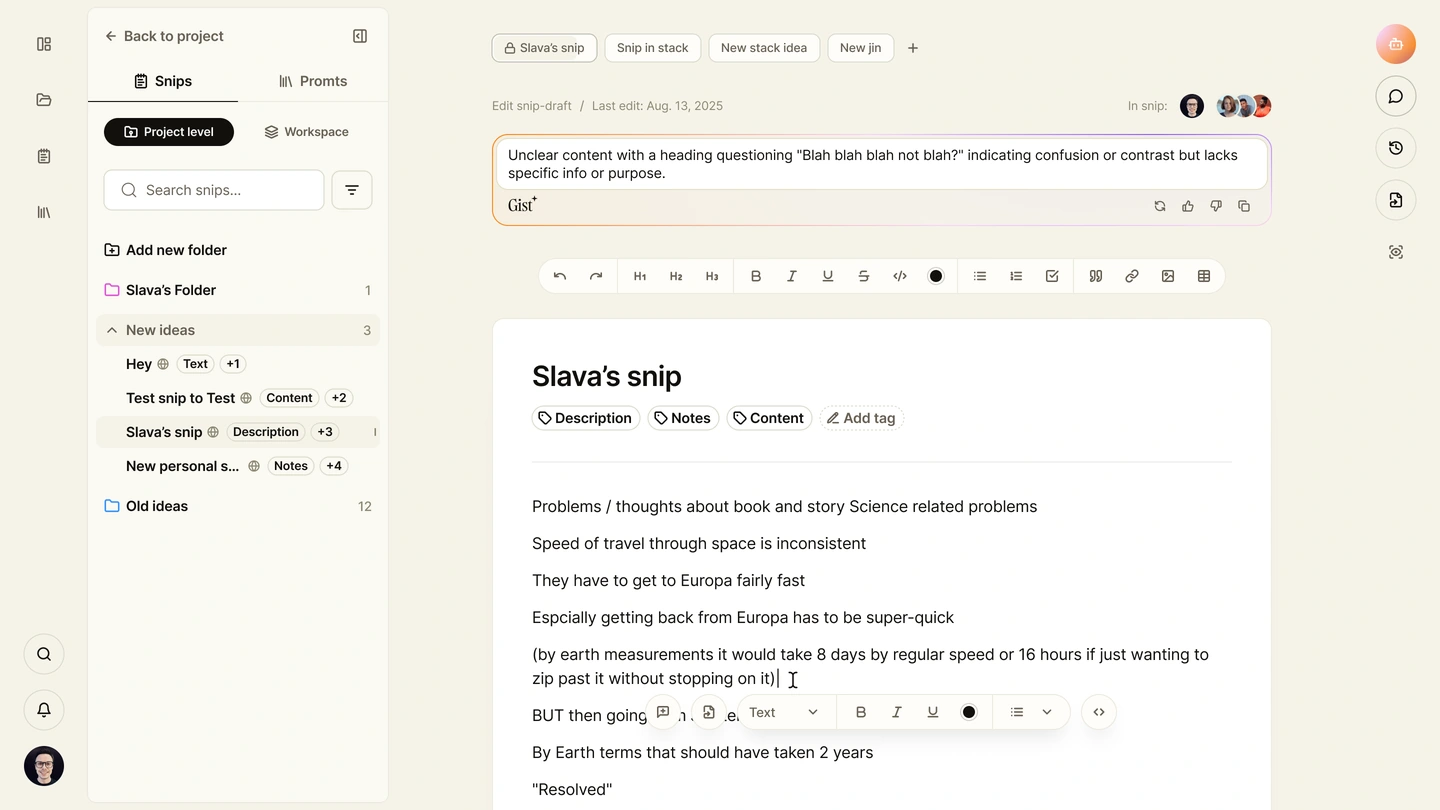The height and width of the screenshot is (810, 1440).
Task: Open the robot AI assistant avatar
Action: [x=1396, y=44]
